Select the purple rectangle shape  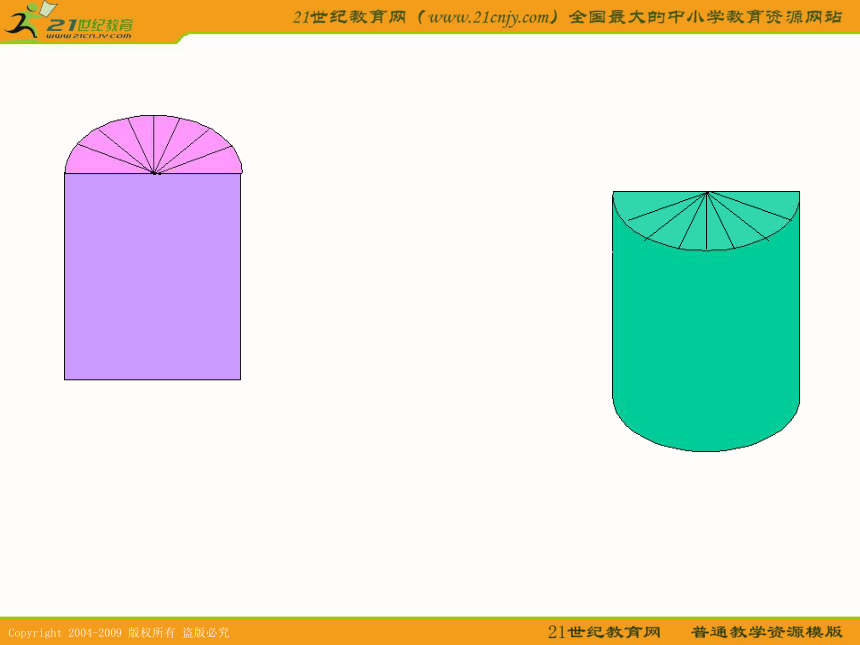coord(152,276)
